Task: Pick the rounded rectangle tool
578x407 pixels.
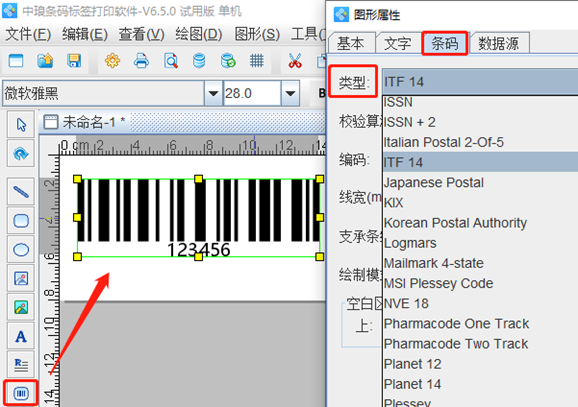Action: 21,221
